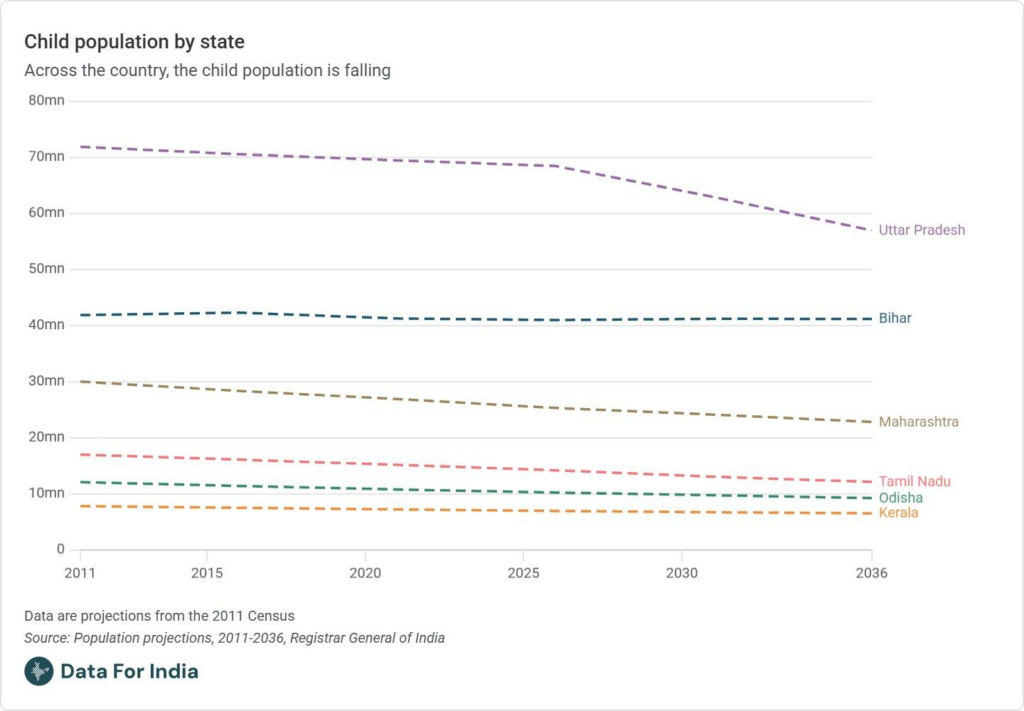
Task: Click the 2011 Census projections note
Action: click(159, 615)
